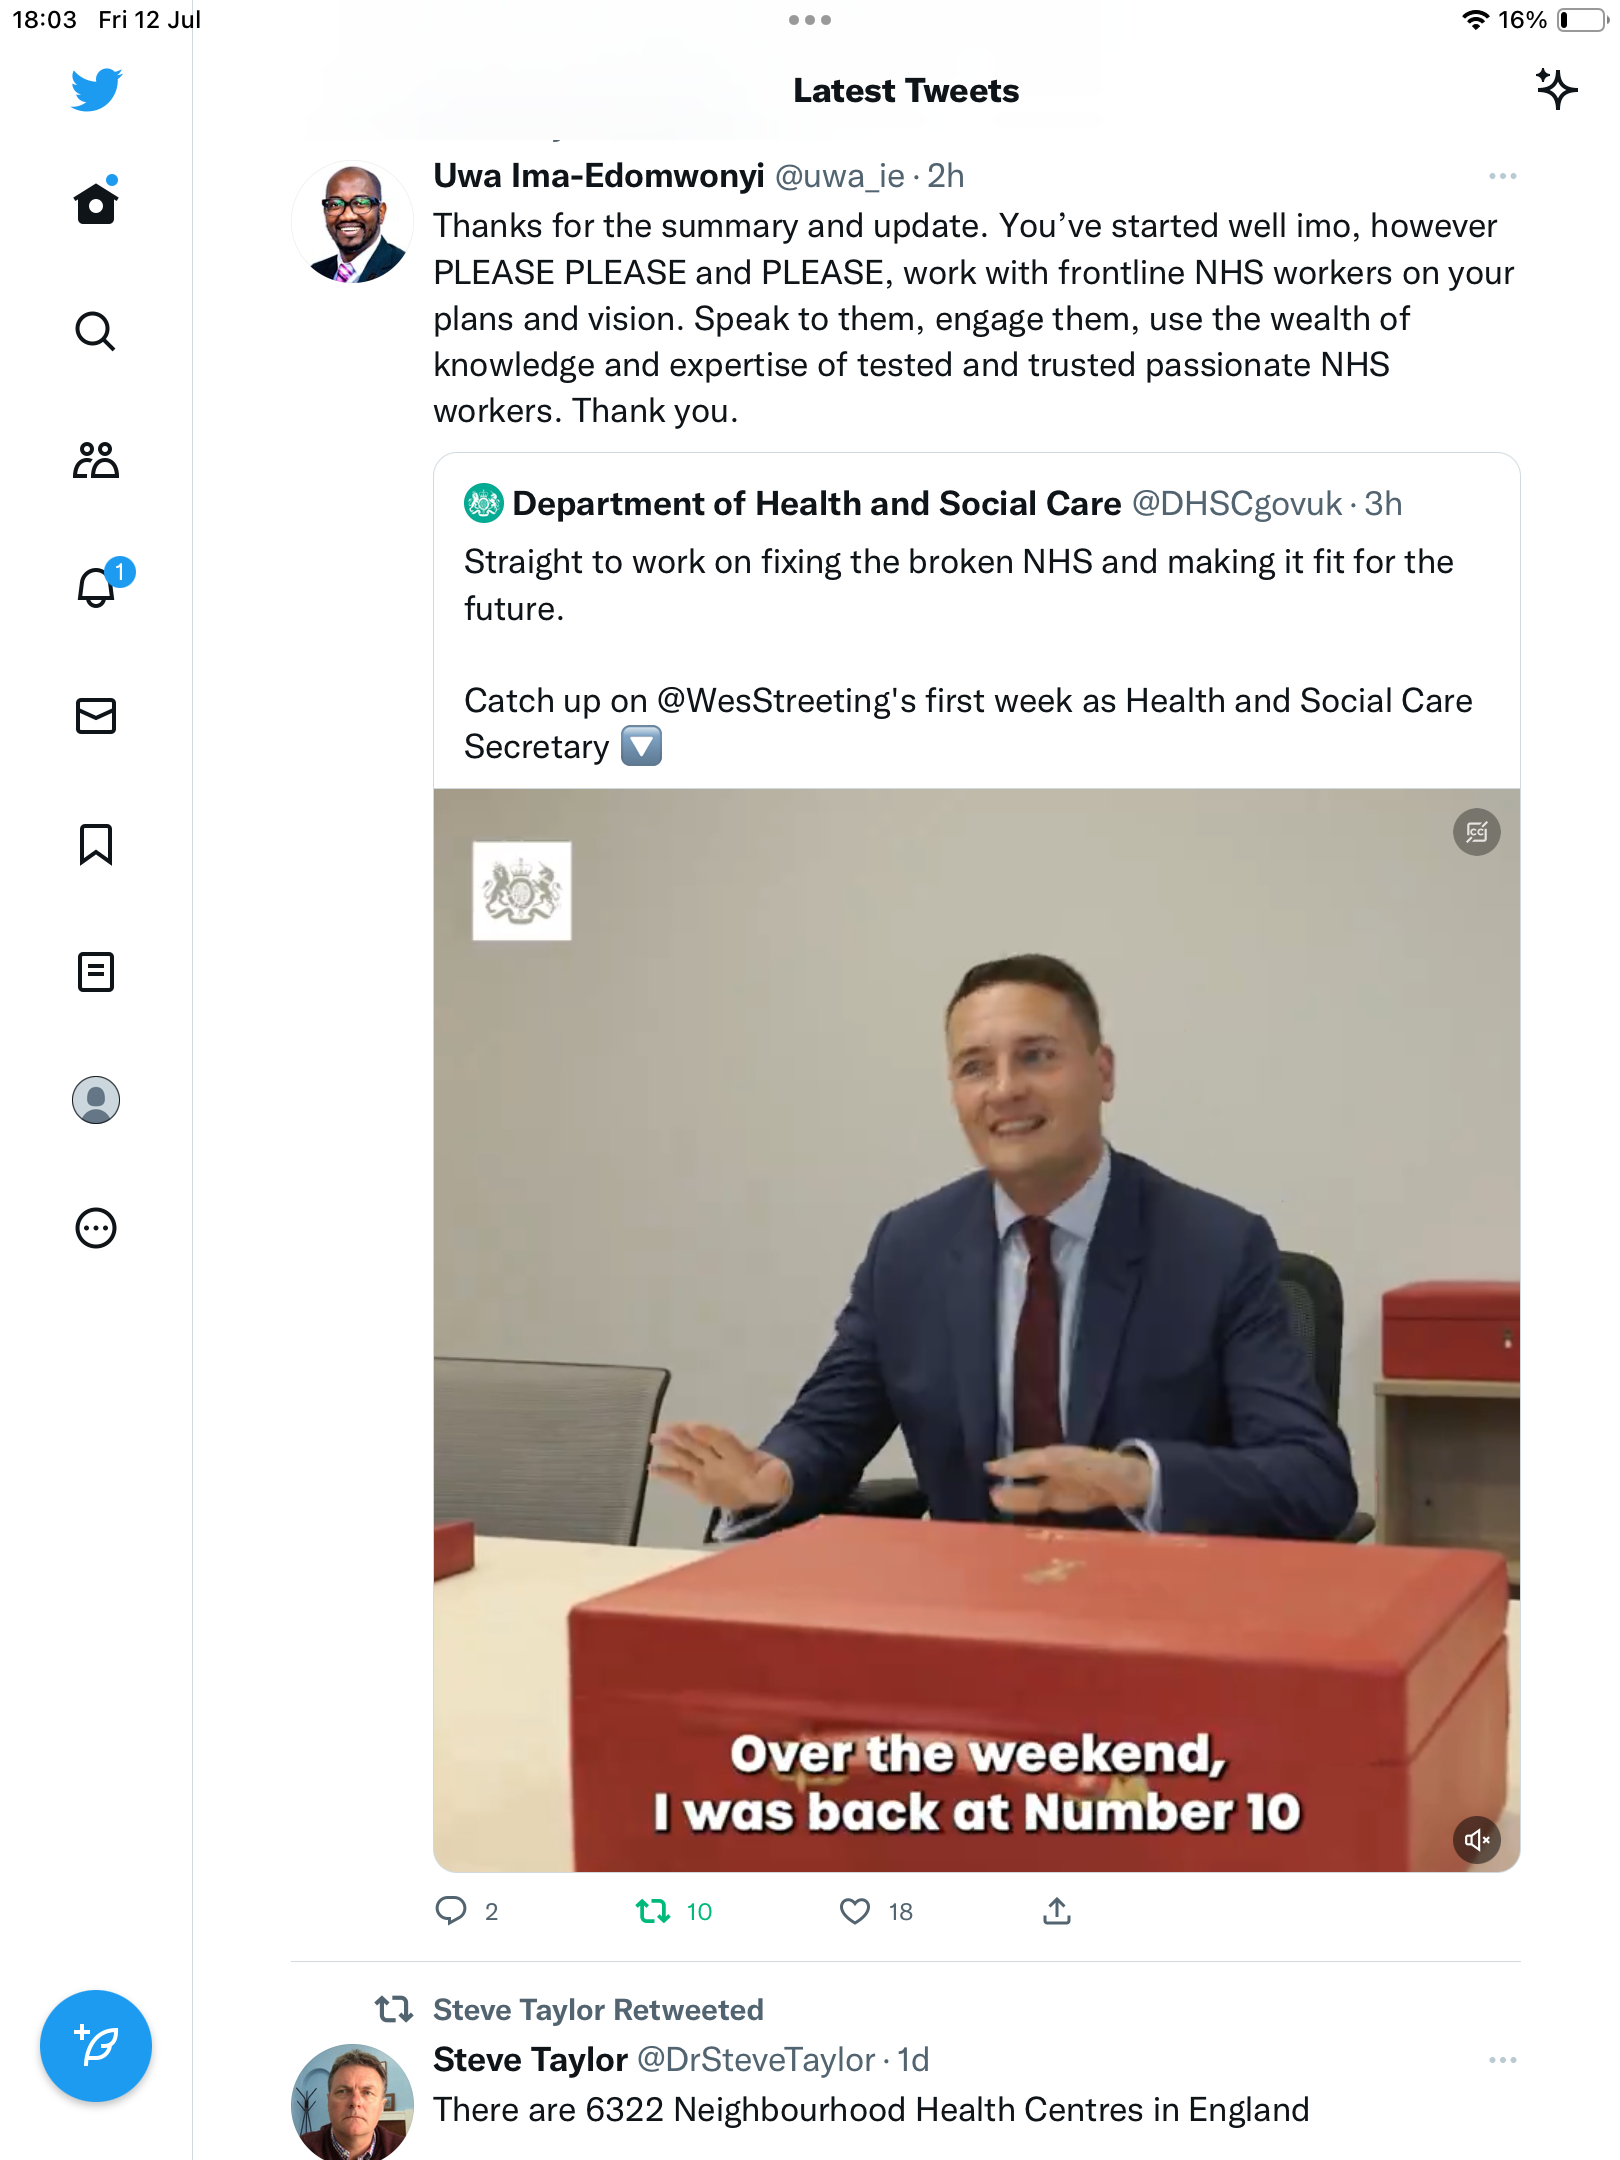Screen dimensions: 1620x2160
Task: Compose a new tweet
Action: 96,2046
